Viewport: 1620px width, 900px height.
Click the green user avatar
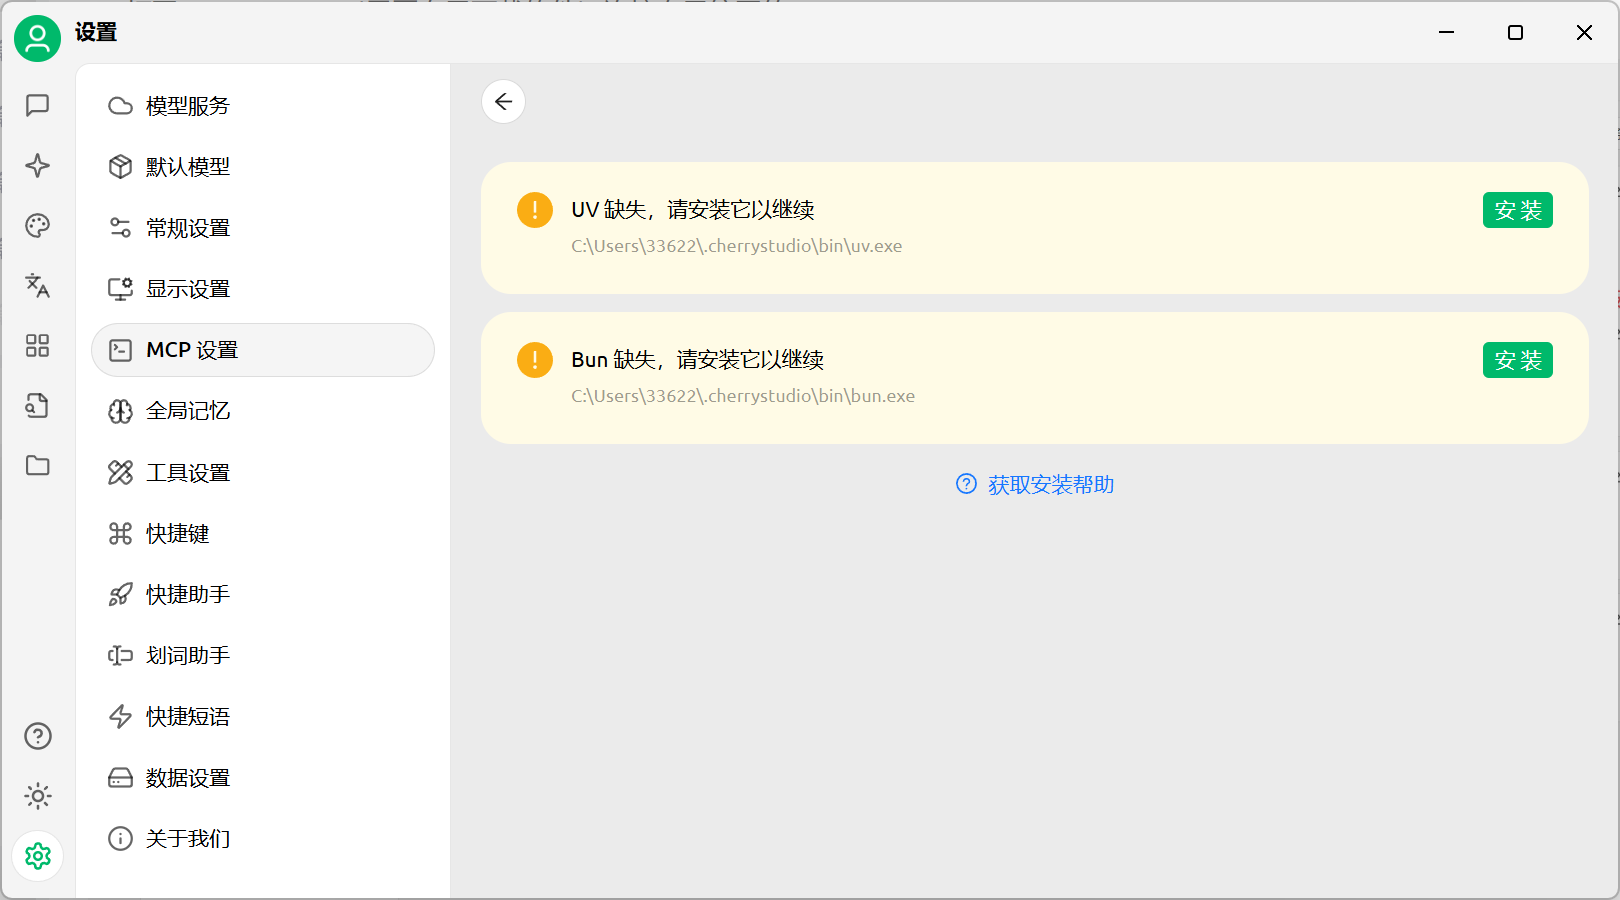tap(38, 39)
